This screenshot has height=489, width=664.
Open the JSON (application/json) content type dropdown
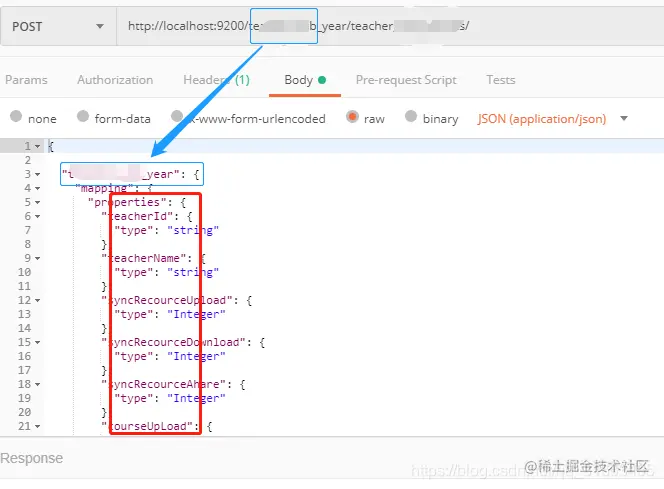click(552, 119)
